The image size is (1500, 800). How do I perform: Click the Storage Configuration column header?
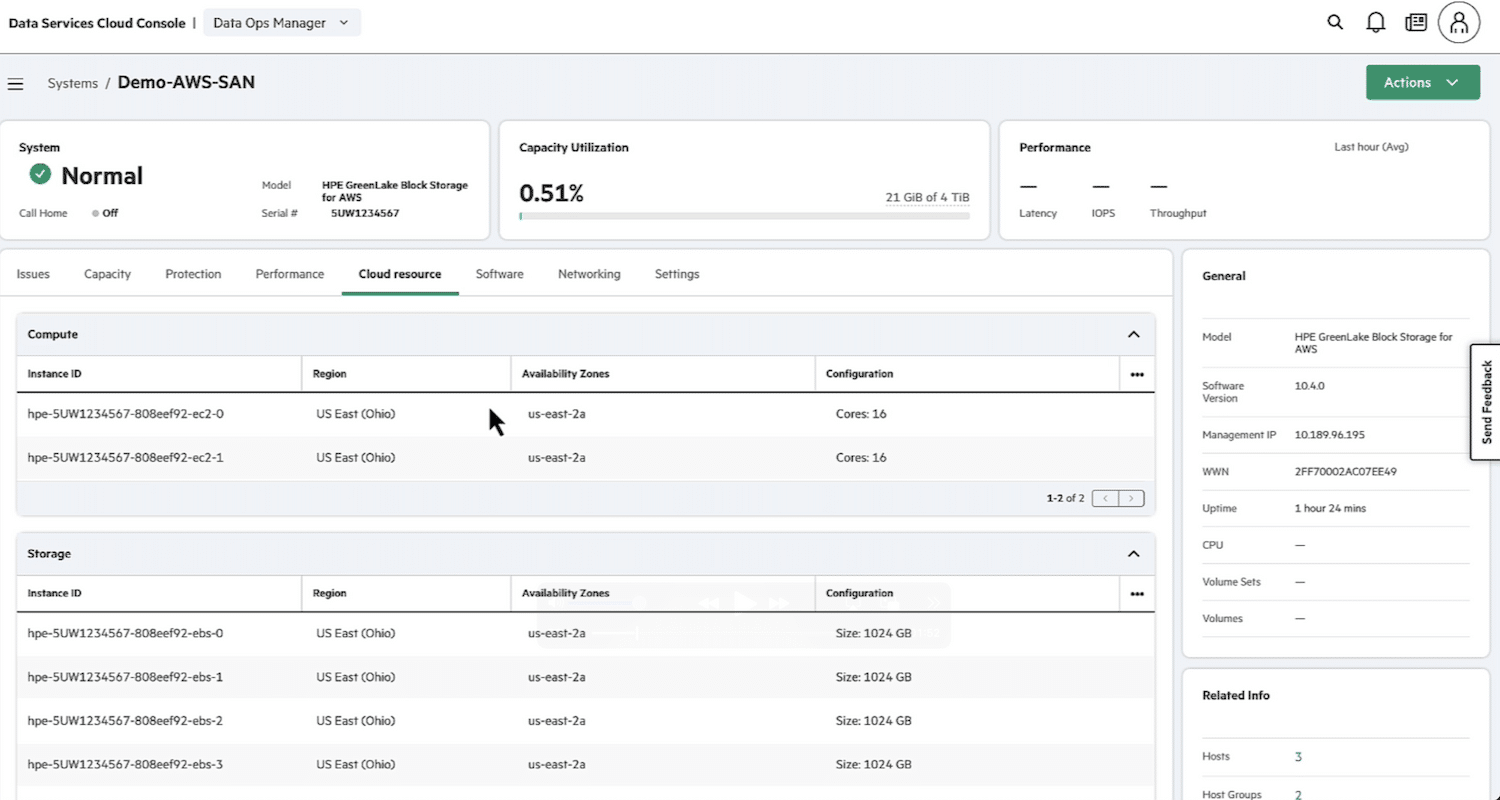click(x=967, y=593)
